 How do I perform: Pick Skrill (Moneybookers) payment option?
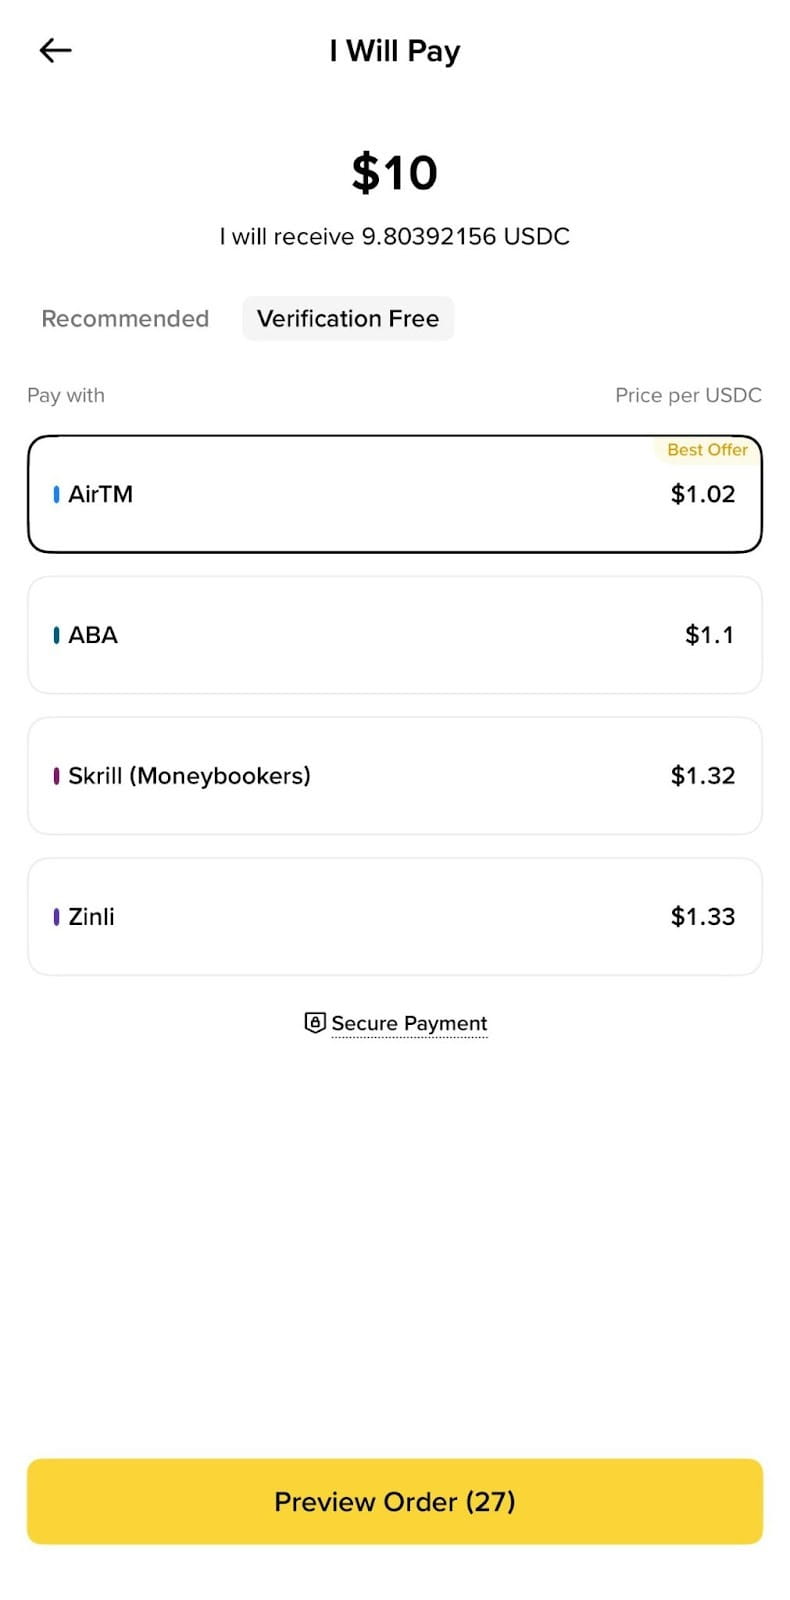(x=394, y=776)
